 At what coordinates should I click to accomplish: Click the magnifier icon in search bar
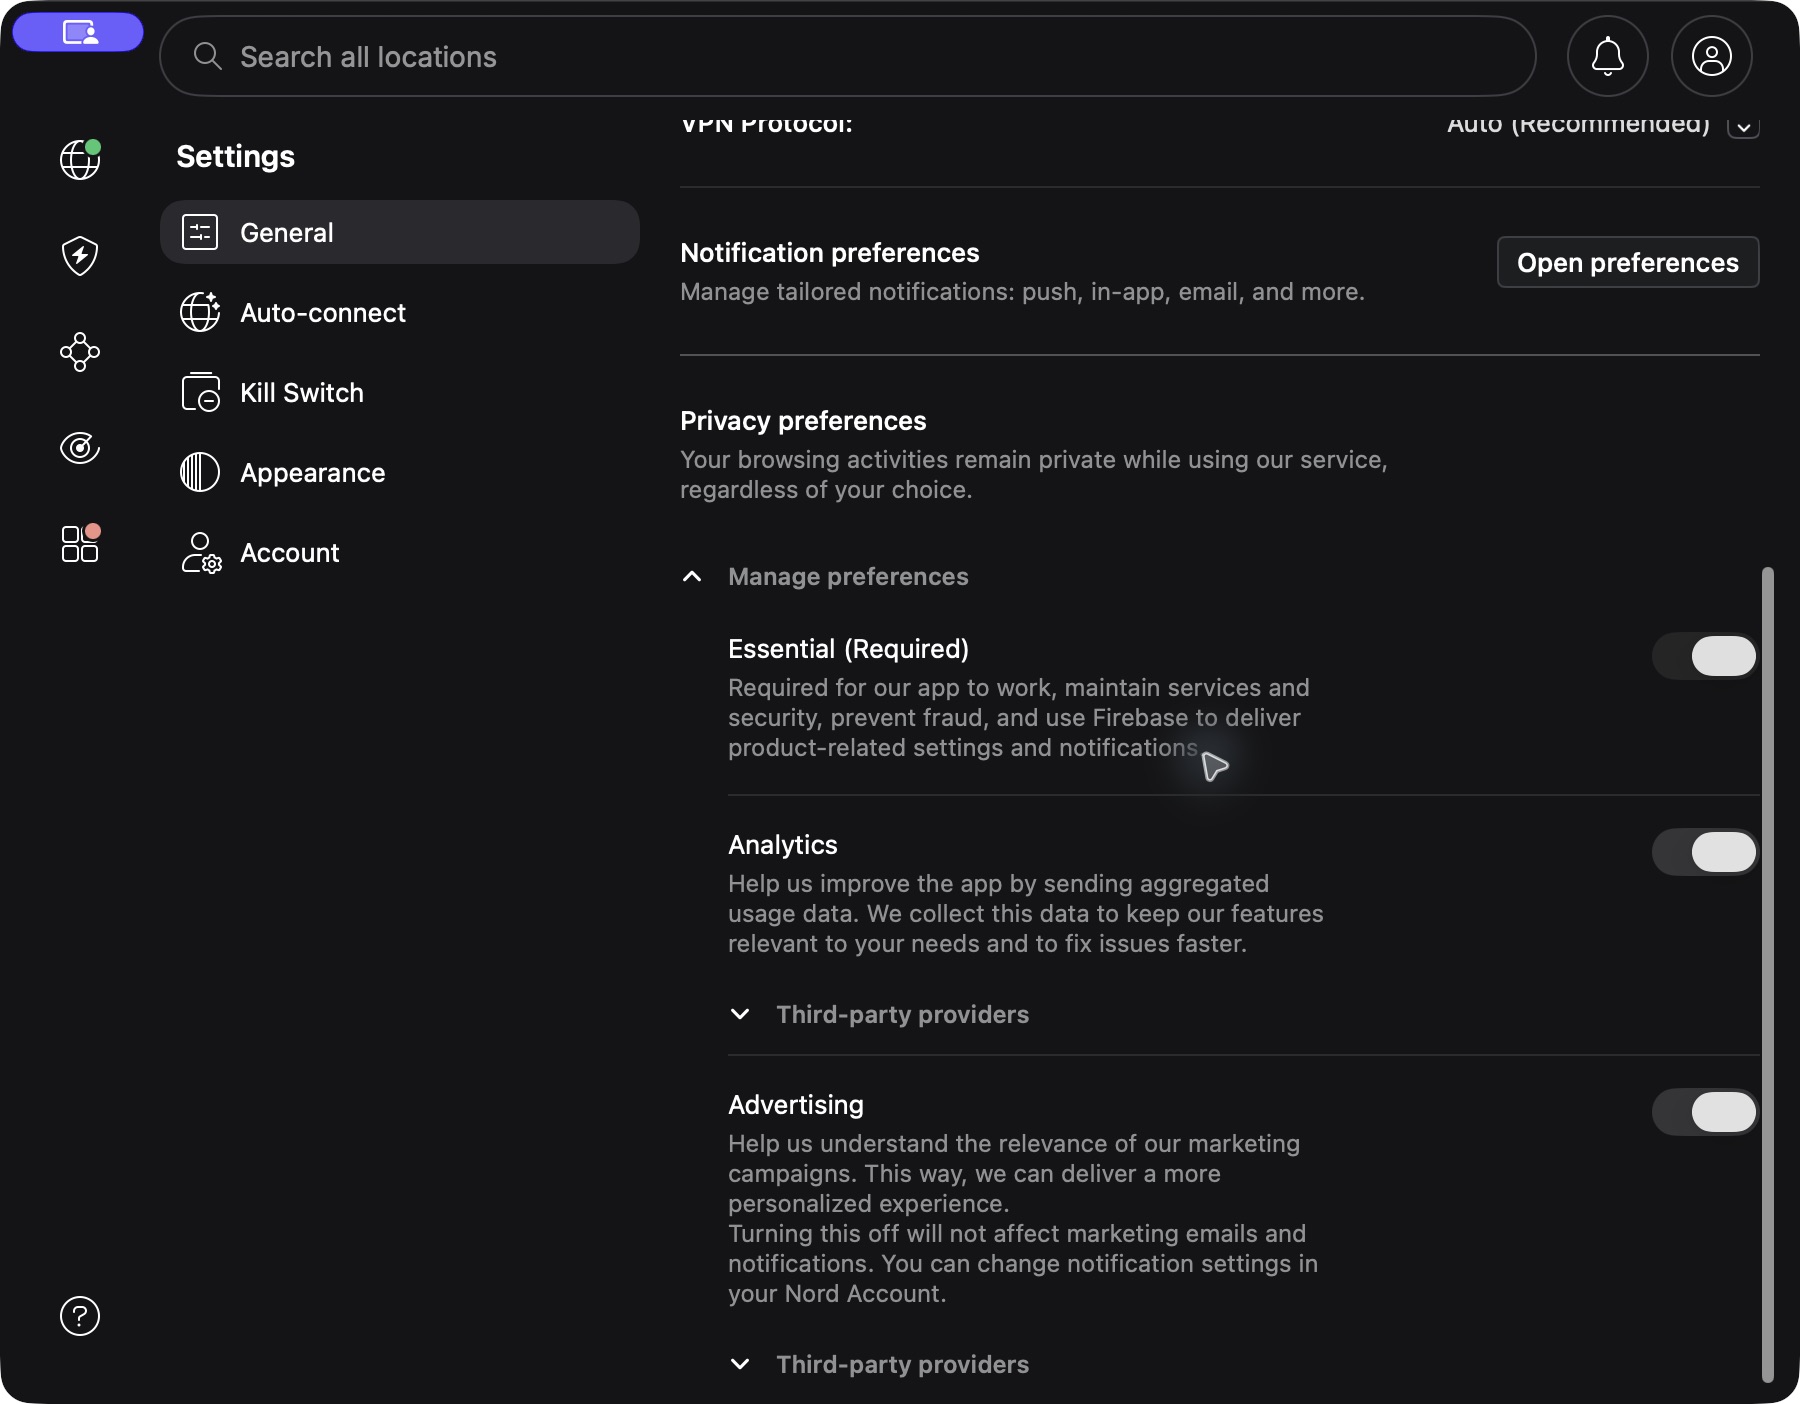coord(207,56)
